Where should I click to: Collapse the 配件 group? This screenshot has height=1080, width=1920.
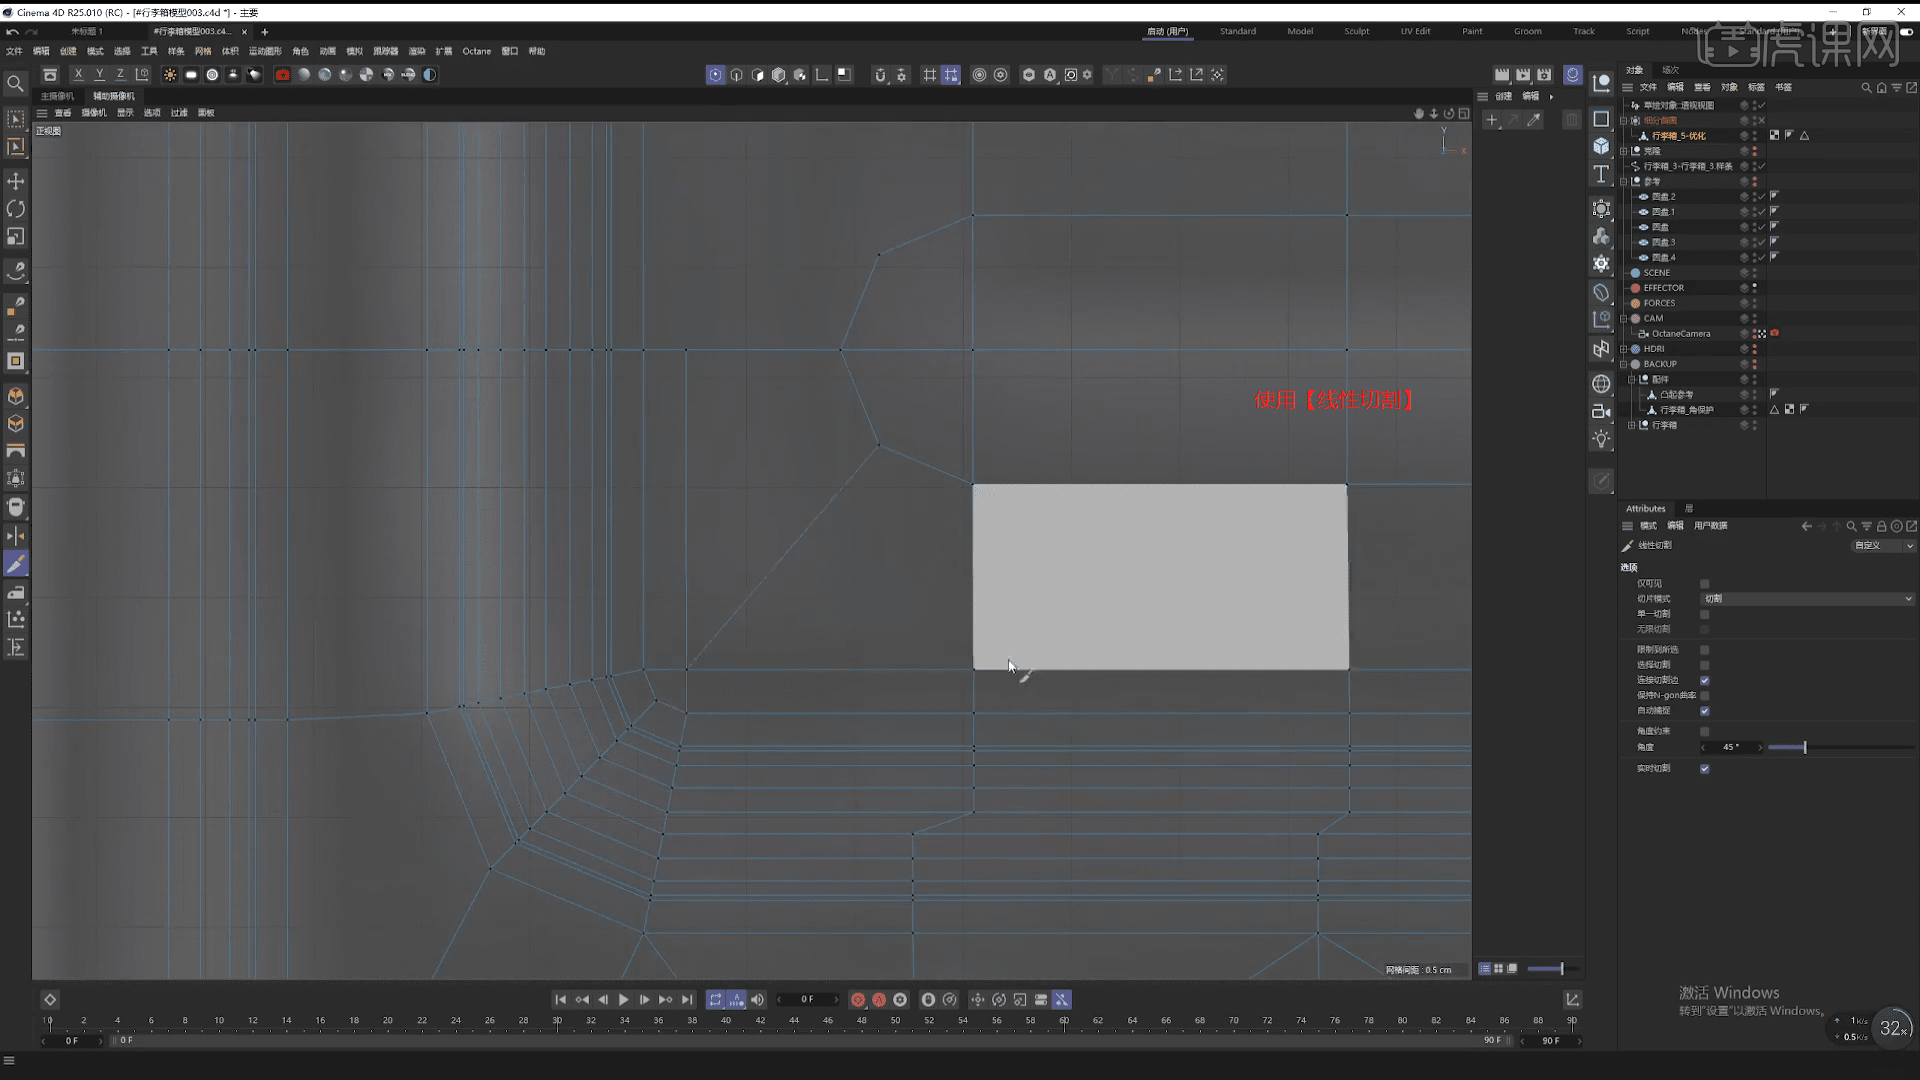tap(1632, 380)
